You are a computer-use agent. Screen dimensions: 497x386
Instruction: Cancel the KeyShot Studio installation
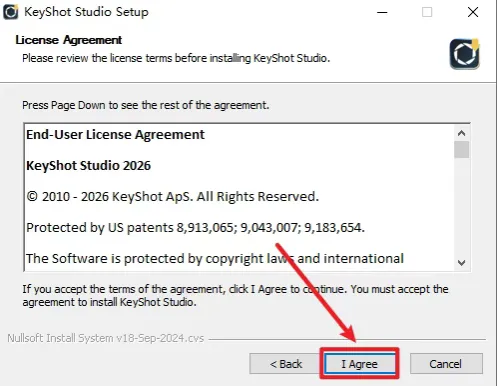(446, 363)
